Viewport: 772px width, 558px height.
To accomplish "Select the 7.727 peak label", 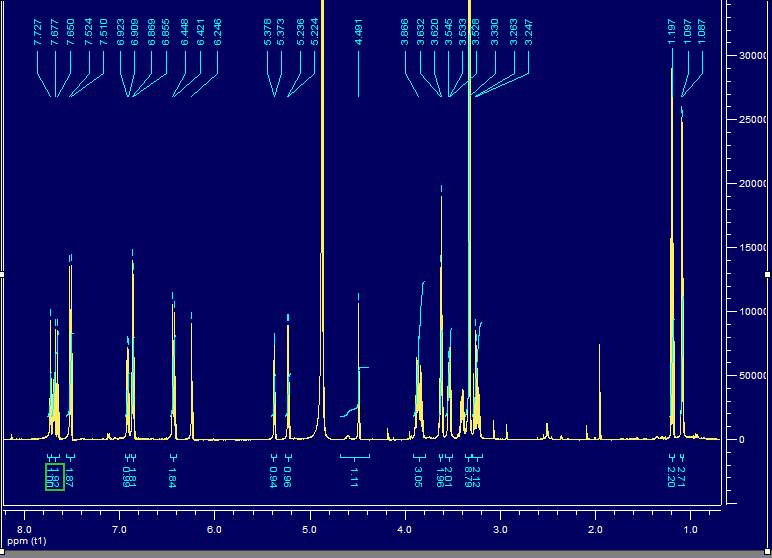I will (x=37, y=33).
